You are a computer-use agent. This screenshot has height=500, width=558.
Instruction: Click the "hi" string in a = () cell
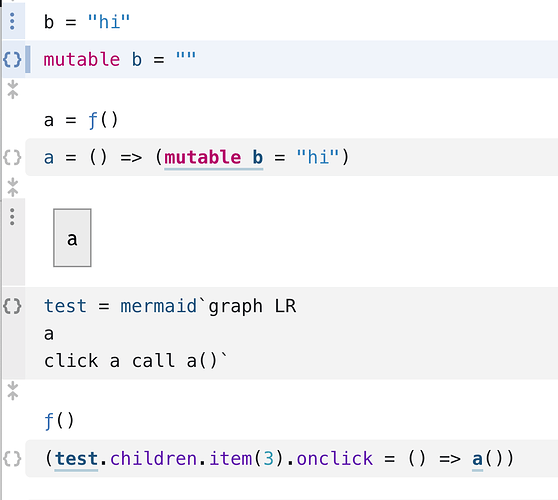tap(318, 157)
